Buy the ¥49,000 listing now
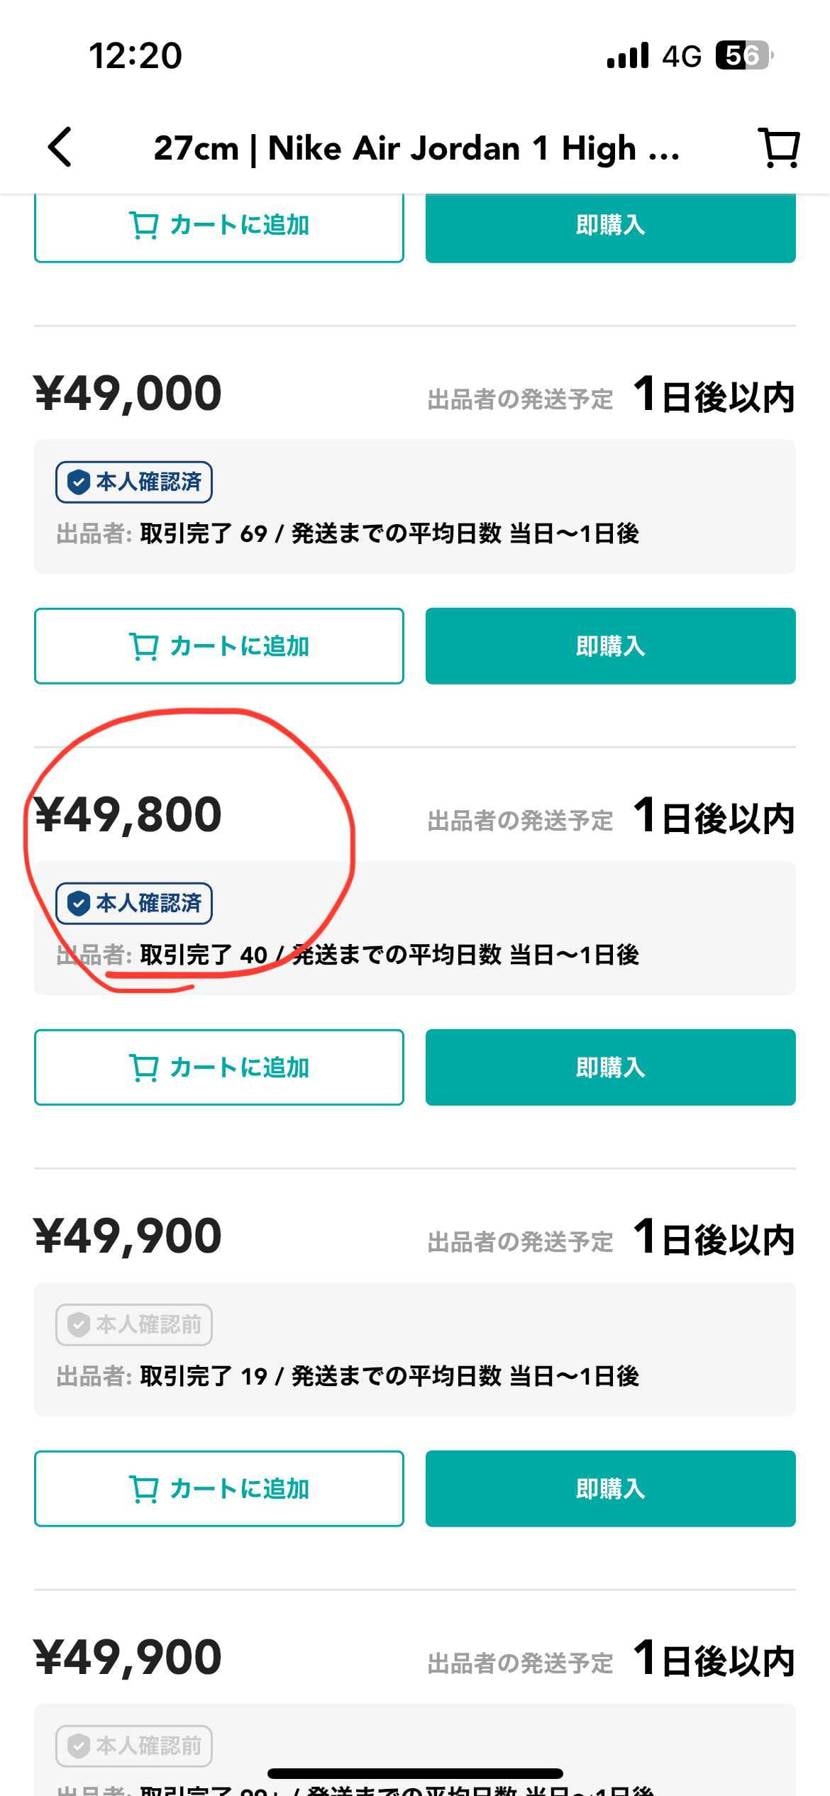 point(610,646)
